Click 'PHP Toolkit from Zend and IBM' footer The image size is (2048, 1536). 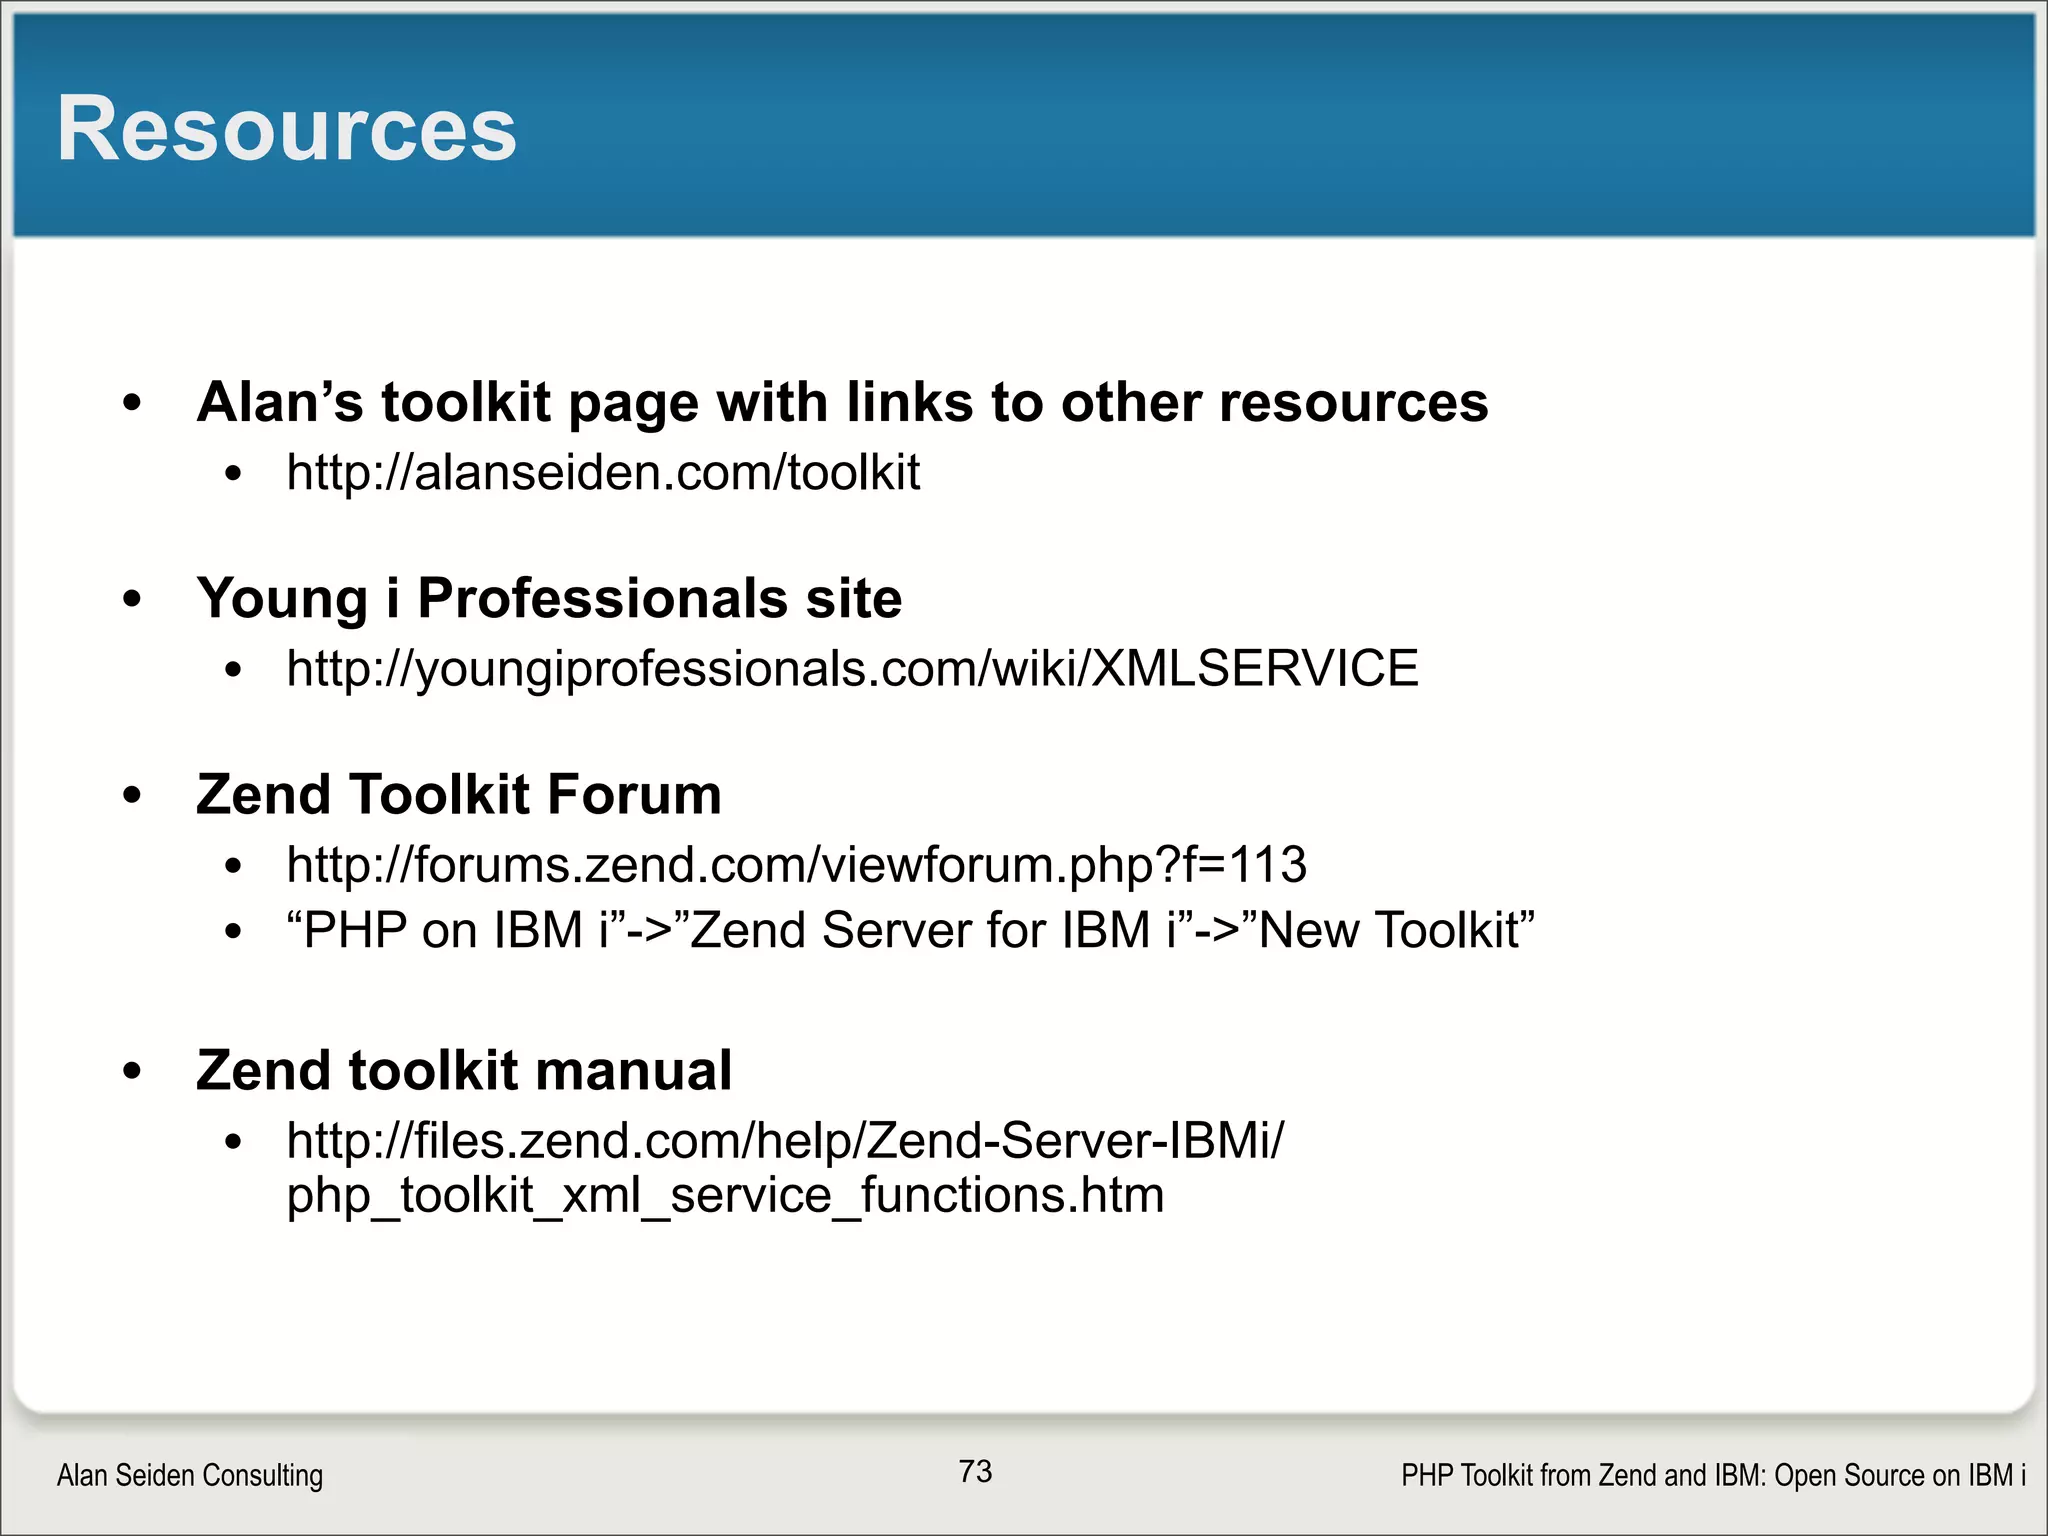pos(1713,1475)
